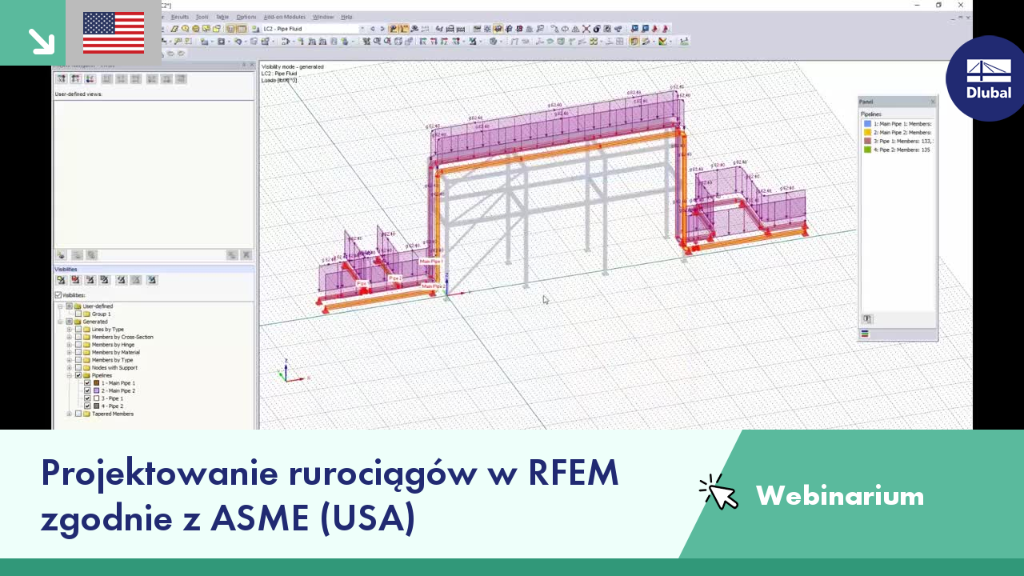Collapse the Pipelines tree node

[x=69, y=376]
